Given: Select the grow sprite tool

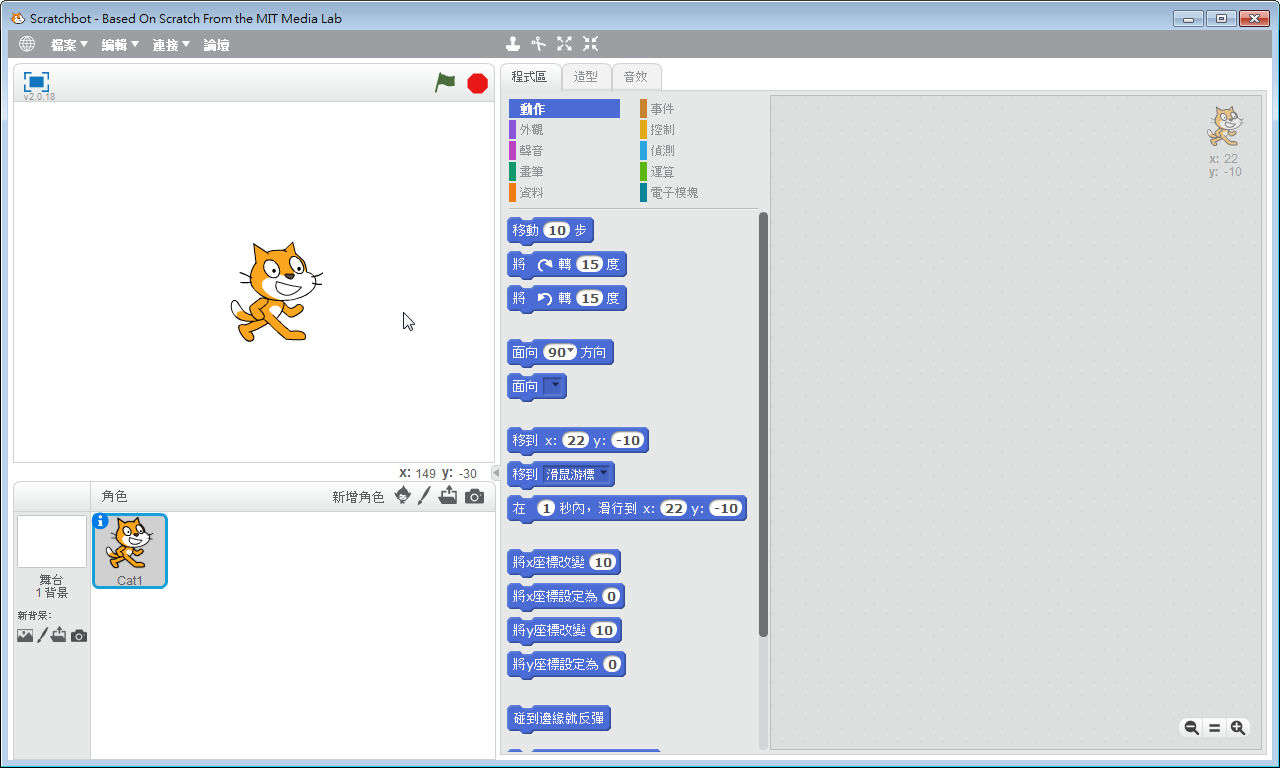Looking at the screenshot, I should pos(565,44).
